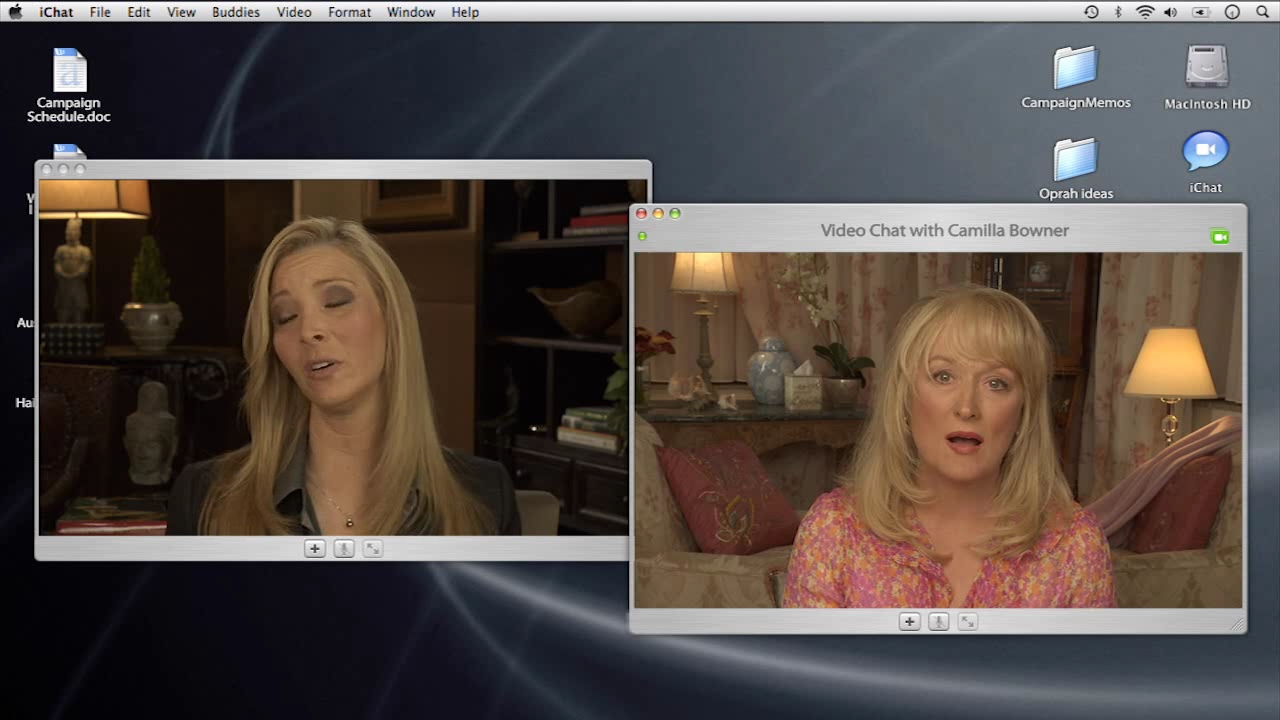Select the Oprah ideas folder
1280x720 pixels.
point(1076,168)
